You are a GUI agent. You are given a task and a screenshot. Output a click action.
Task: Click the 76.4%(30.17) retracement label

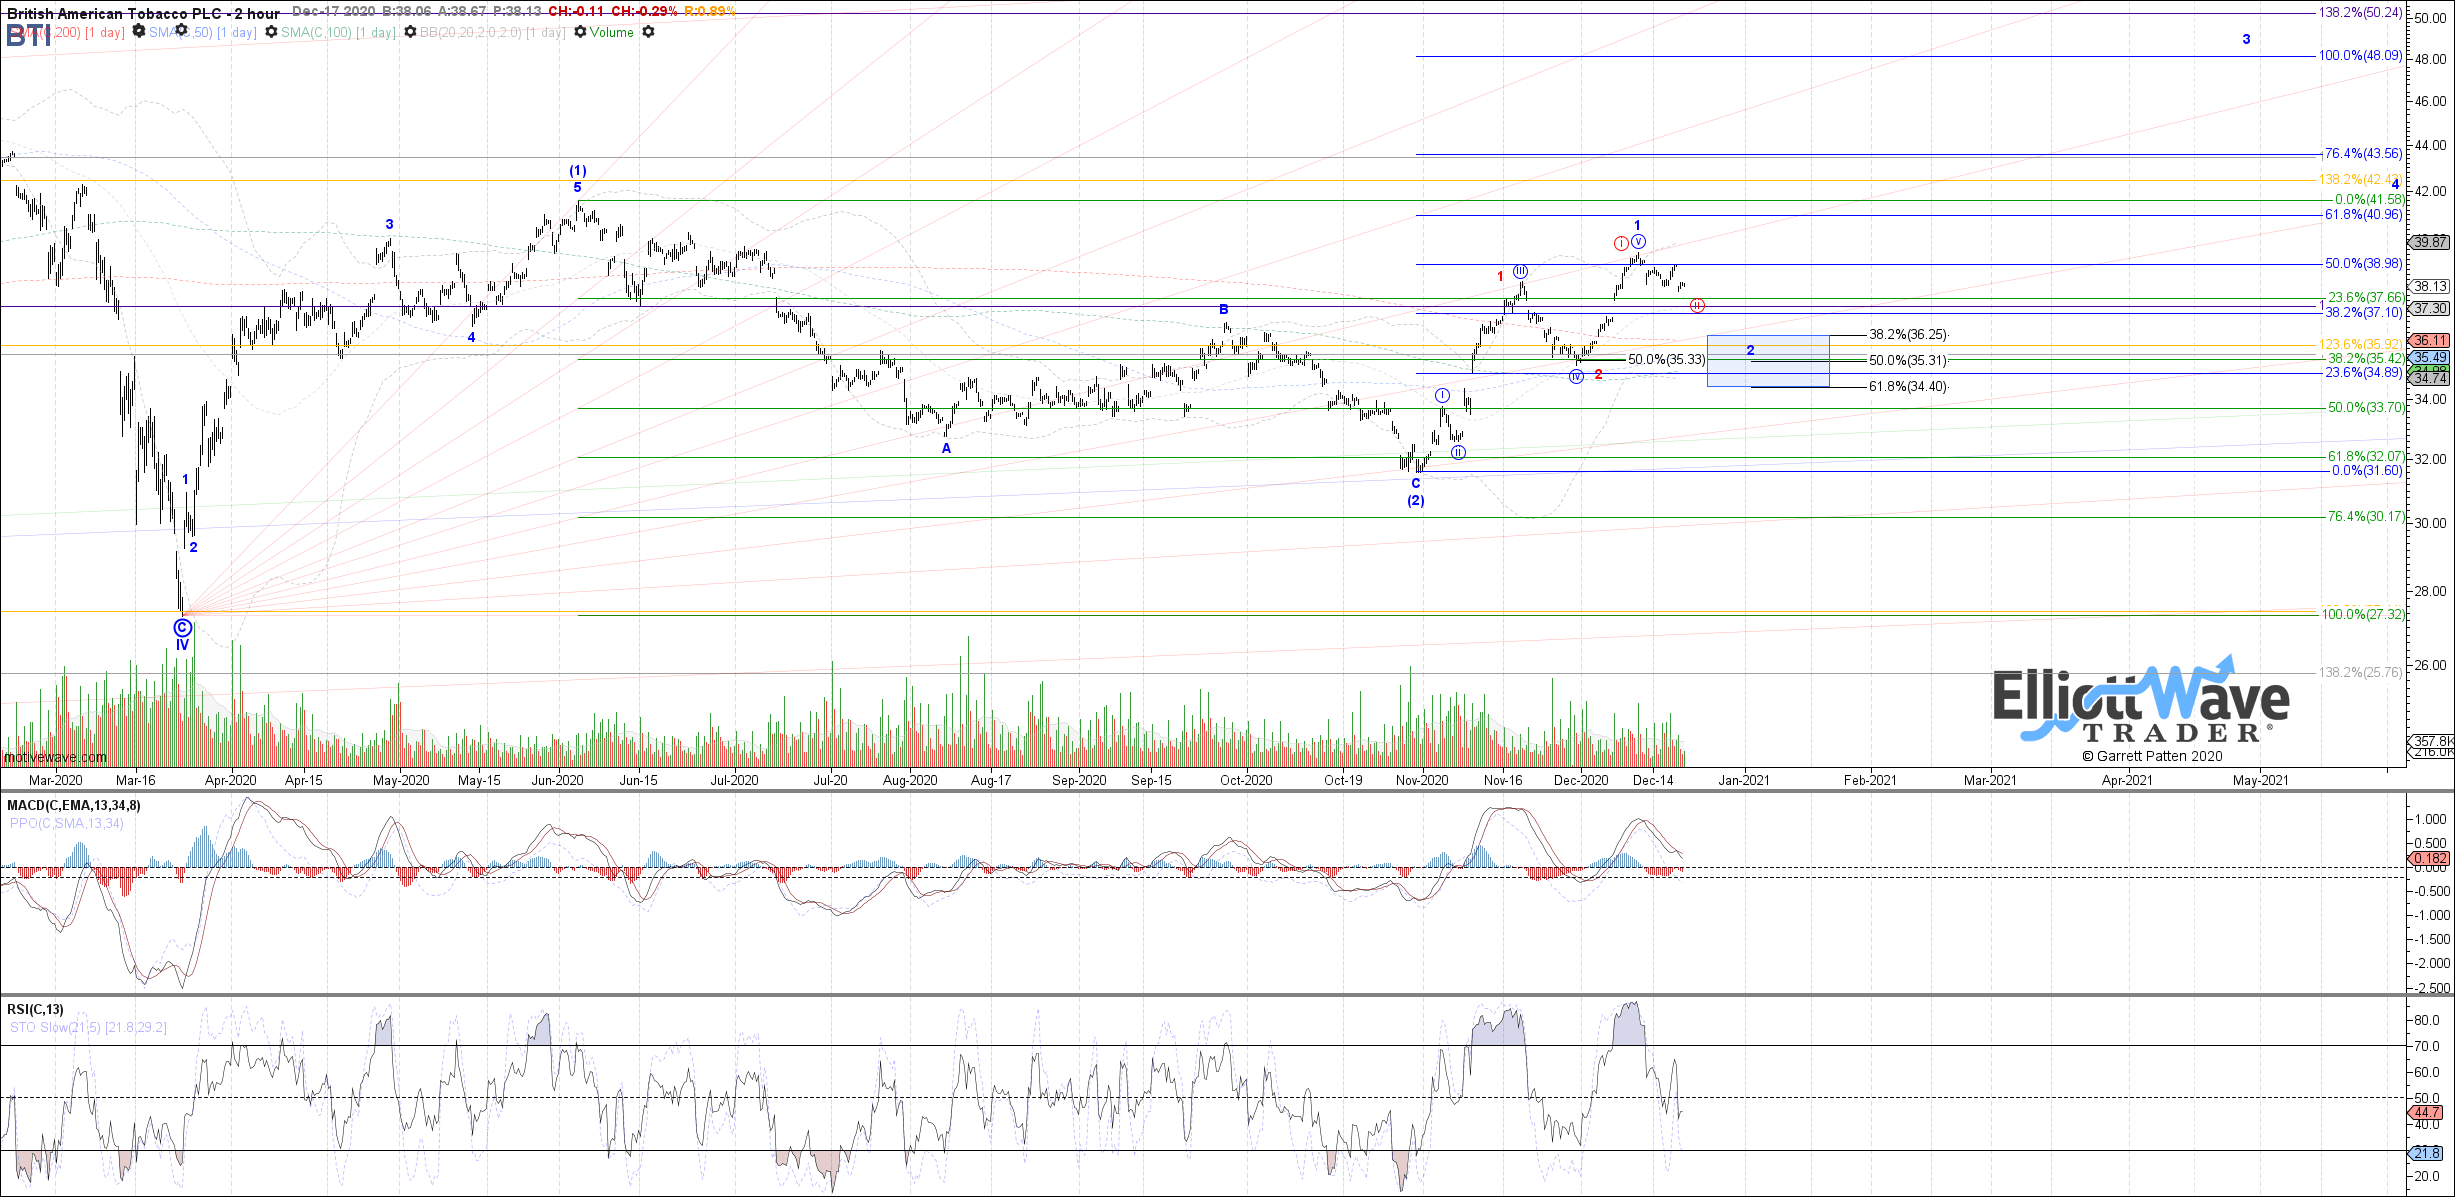[x=2365, y=517]
